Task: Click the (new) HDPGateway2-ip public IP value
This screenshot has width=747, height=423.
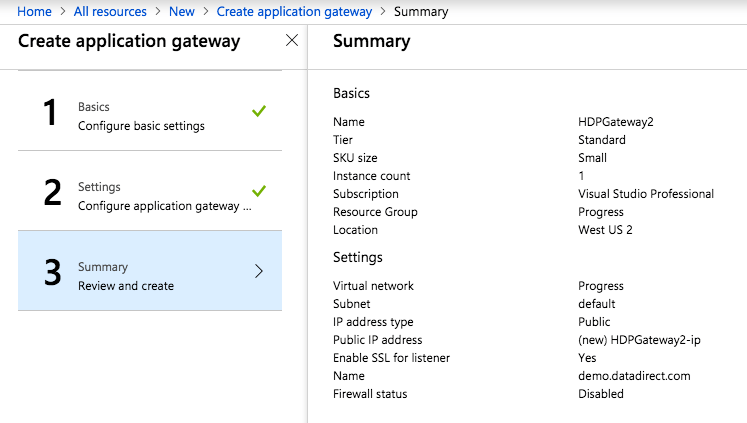Action: pyautogui.click(x=639, y=340)
